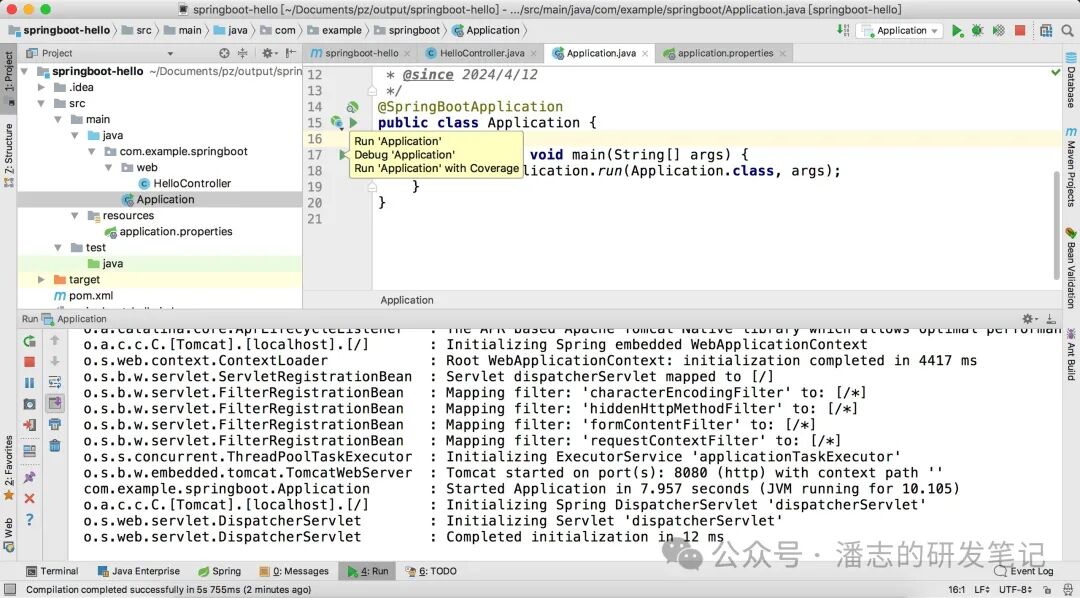Open the Terminal tool tab
Viewport: 1080px width, 598px height.
pos(52,571)
